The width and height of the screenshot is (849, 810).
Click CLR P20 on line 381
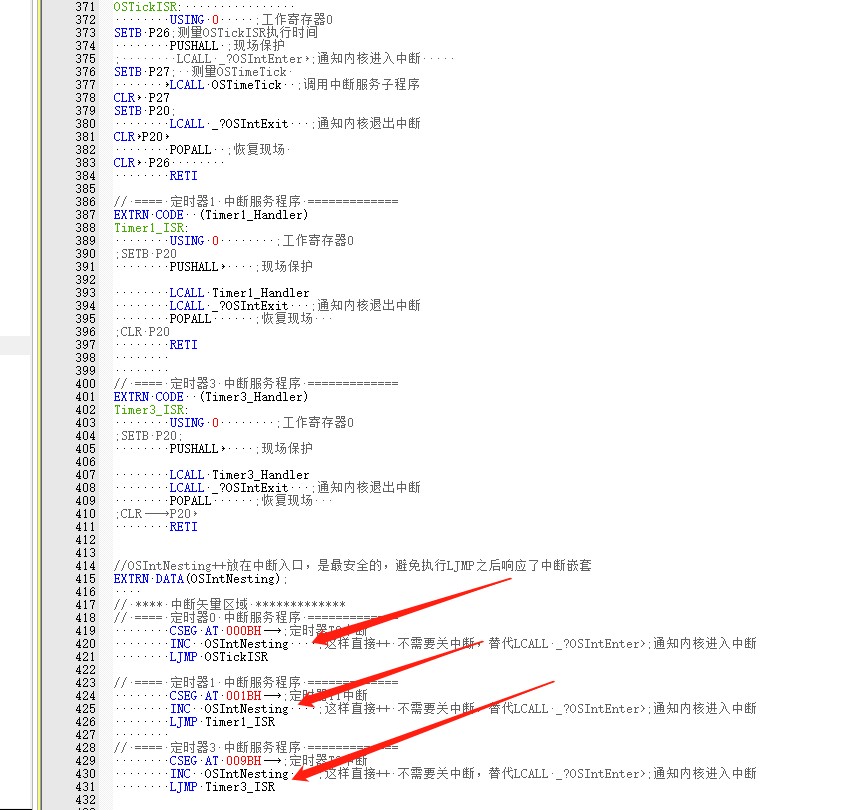tap(138, 137)
